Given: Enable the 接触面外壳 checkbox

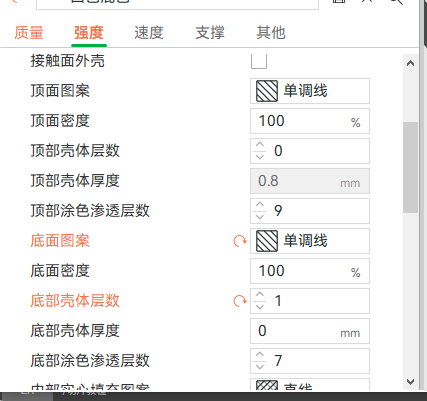Looking at the screenshot, I should (x=259, y=61).
